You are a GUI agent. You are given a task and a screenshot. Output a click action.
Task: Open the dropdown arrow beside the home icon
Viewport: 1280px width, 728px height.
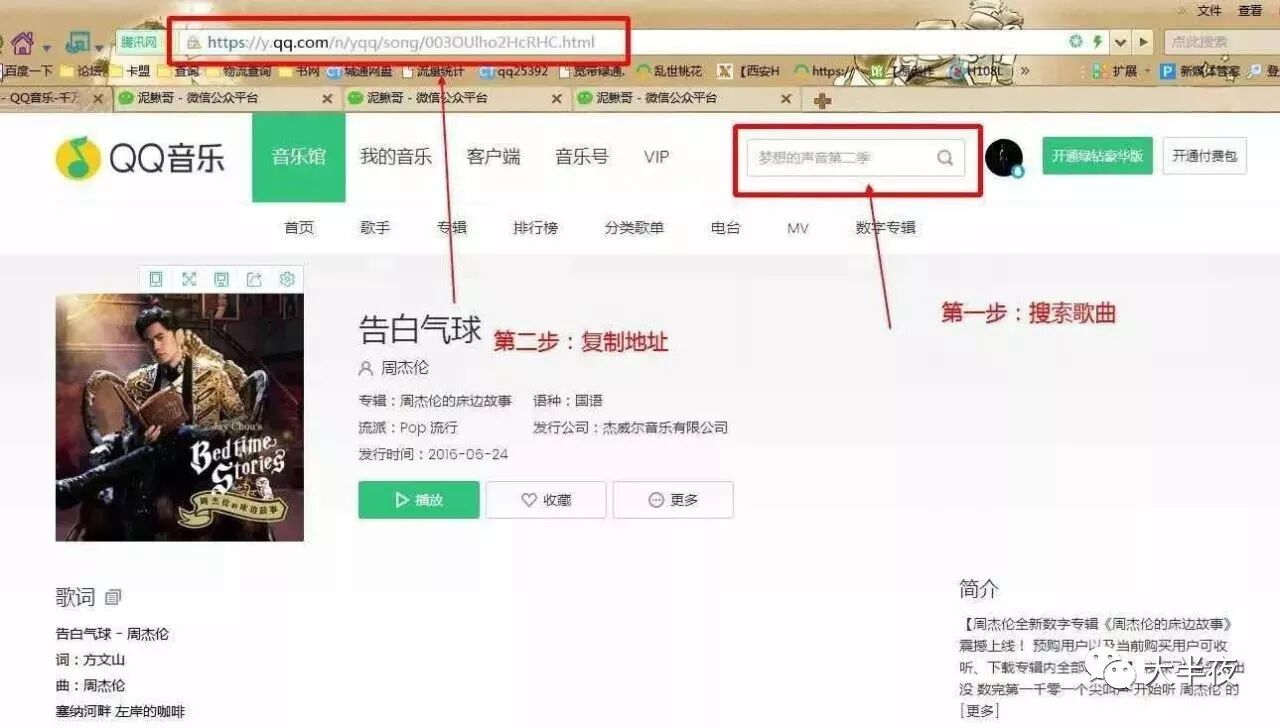point(46,47)
